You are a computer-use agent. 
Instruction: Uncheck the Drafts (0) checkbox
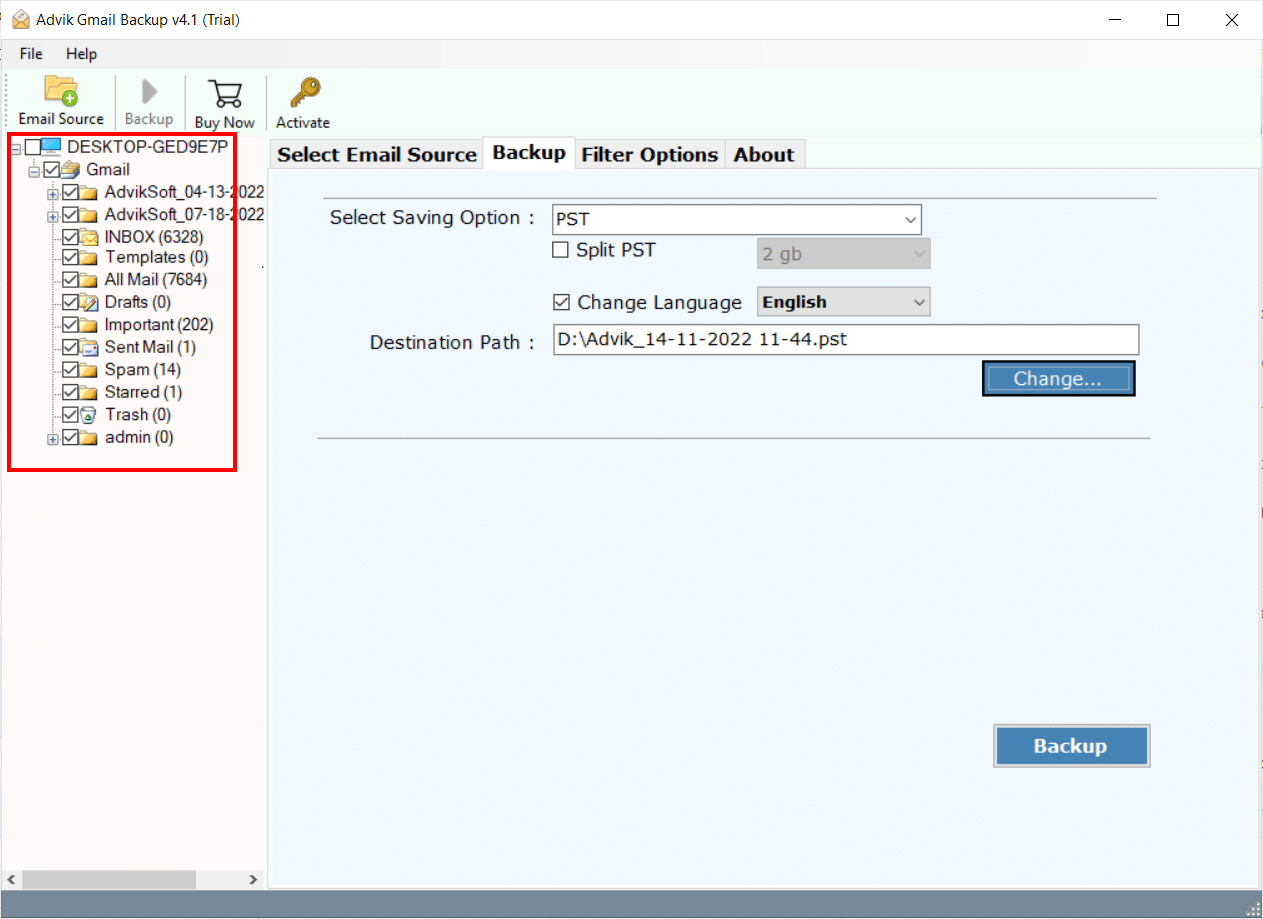70,302
